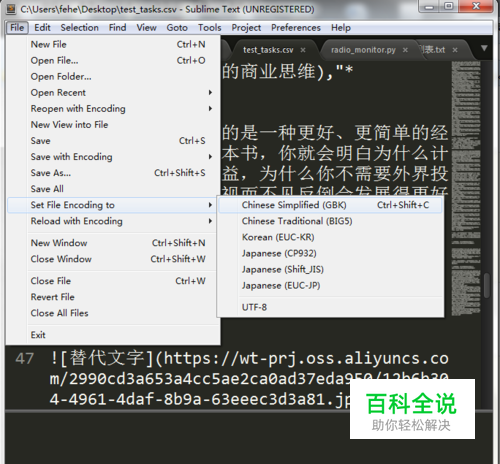
Task: Open the Goto menu
Action: [177, 28]
